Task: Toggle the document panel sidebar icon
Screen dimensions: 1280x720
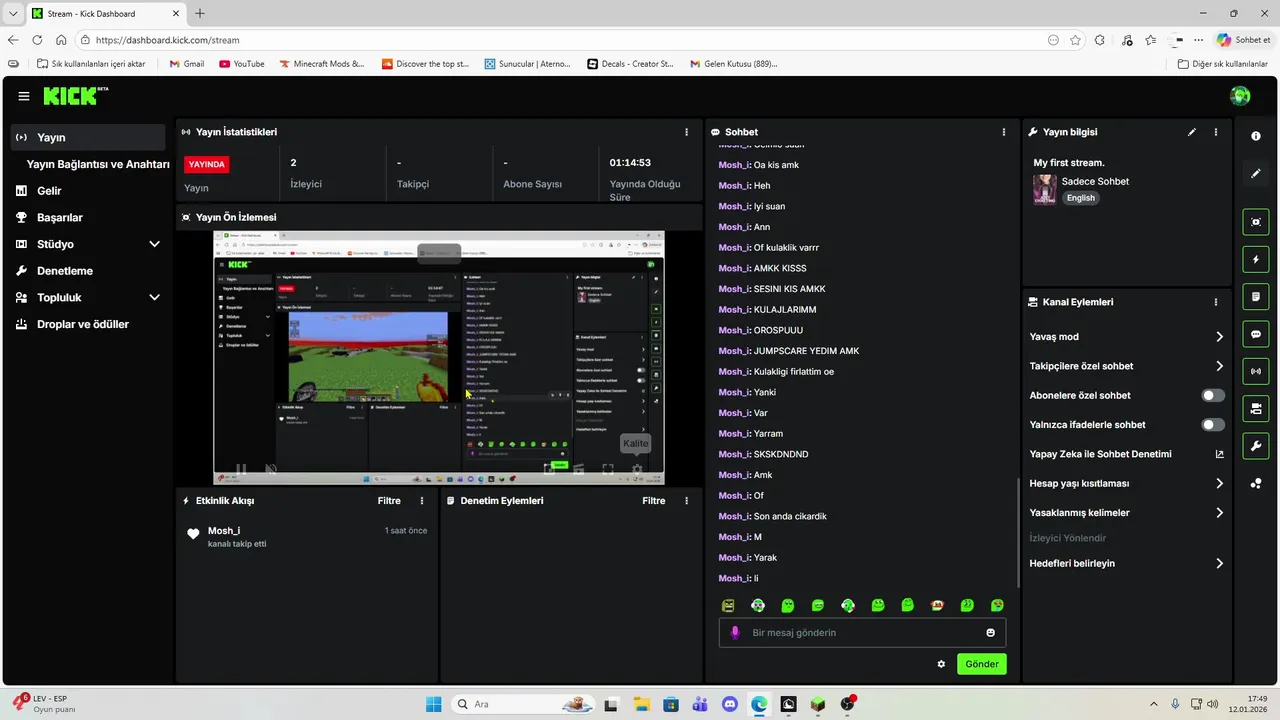Action: pyautogui.click(x=1256, y=297)
